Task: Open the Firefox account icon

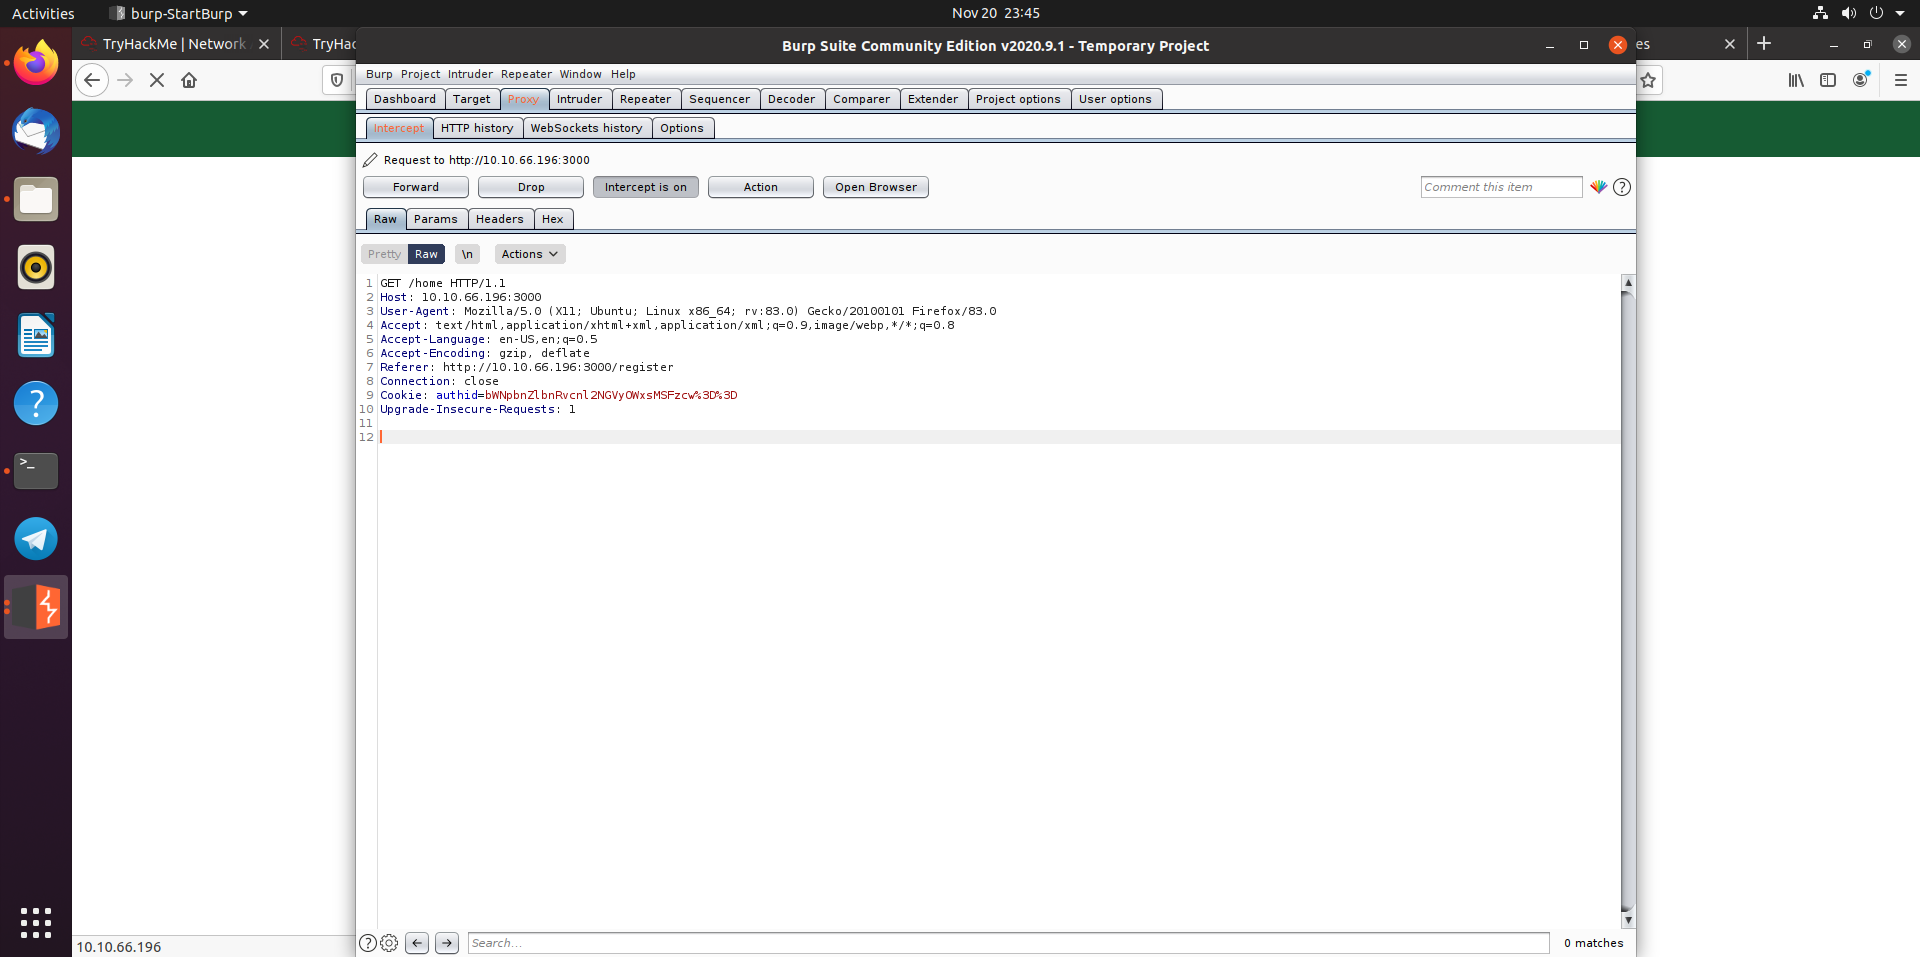Action: [x=1861, y=80]
